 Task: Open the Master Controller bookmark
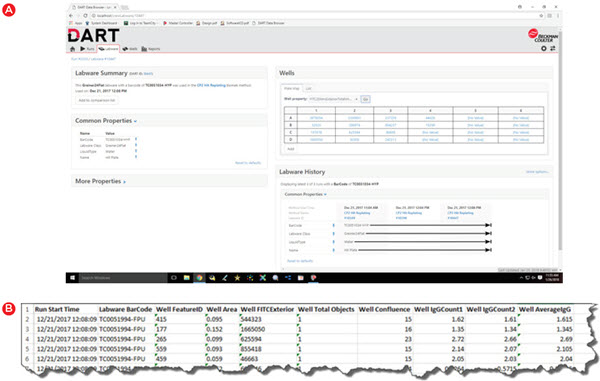(178, 23)
